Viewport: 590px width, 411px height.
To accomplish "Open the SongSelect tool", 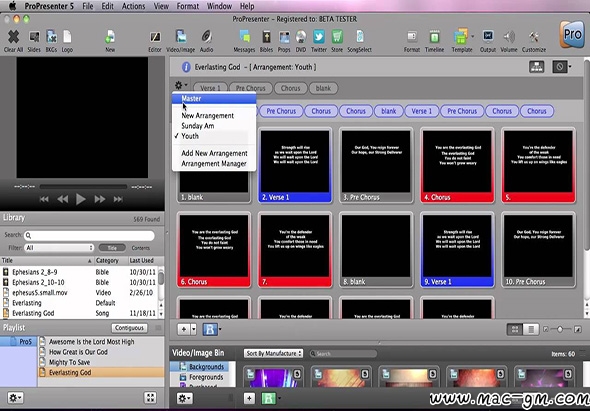I will click(359, 41).
